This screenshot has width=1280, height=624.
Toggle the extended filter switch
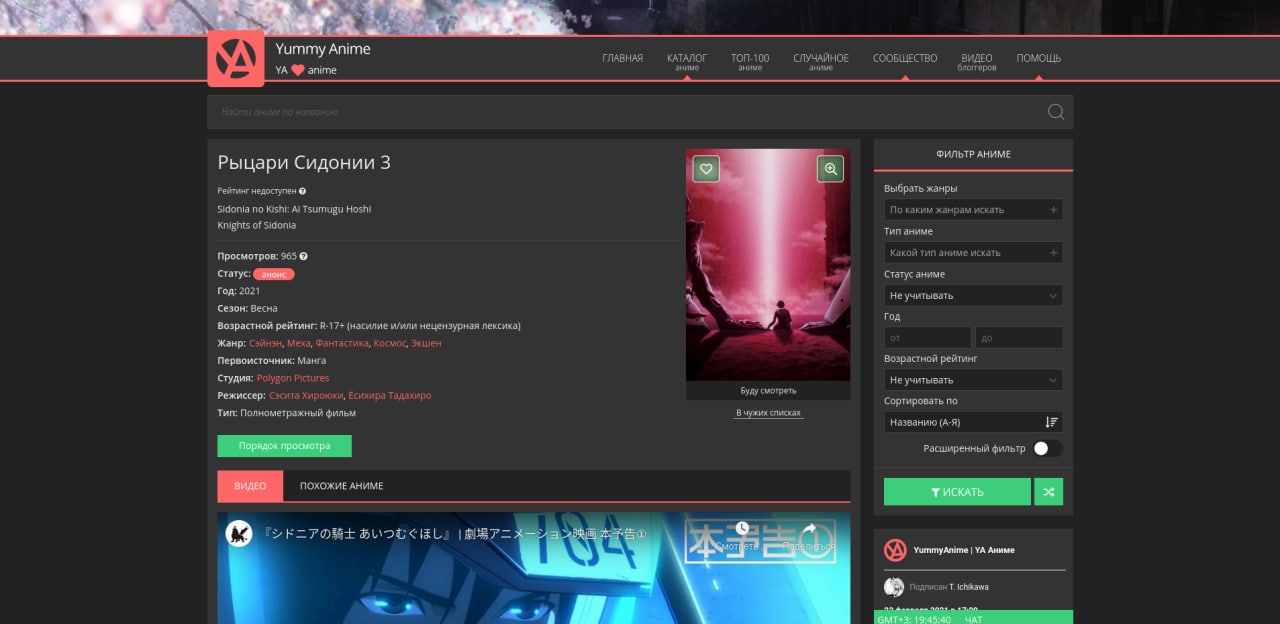(1048, 448)
